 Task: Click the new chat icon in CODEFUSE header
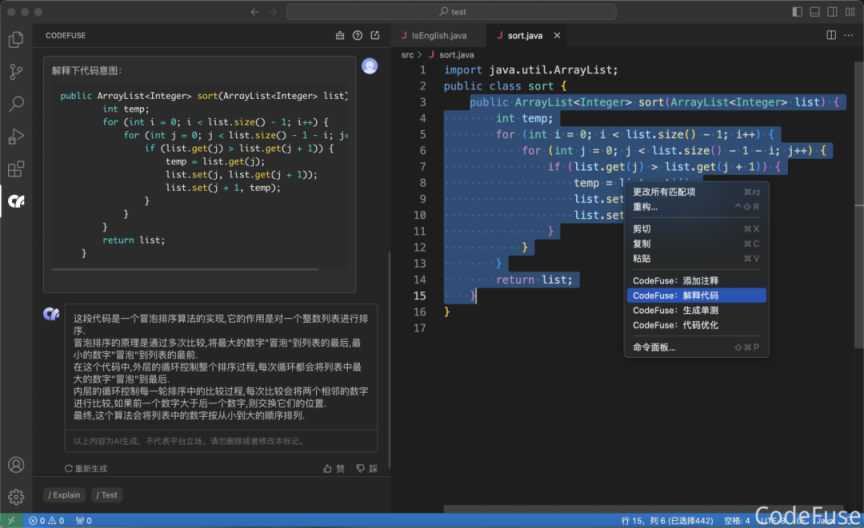[375, 35]
